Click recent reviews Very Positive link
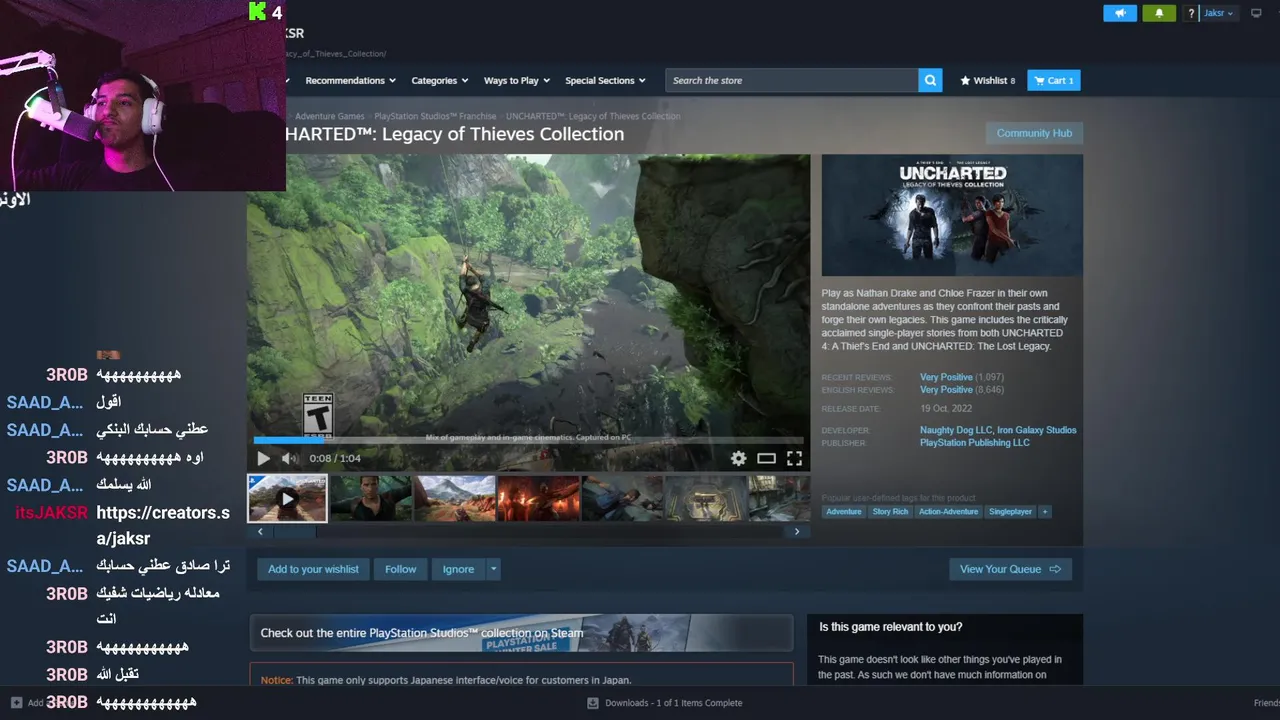1280x720 pixels. (946, 377)
